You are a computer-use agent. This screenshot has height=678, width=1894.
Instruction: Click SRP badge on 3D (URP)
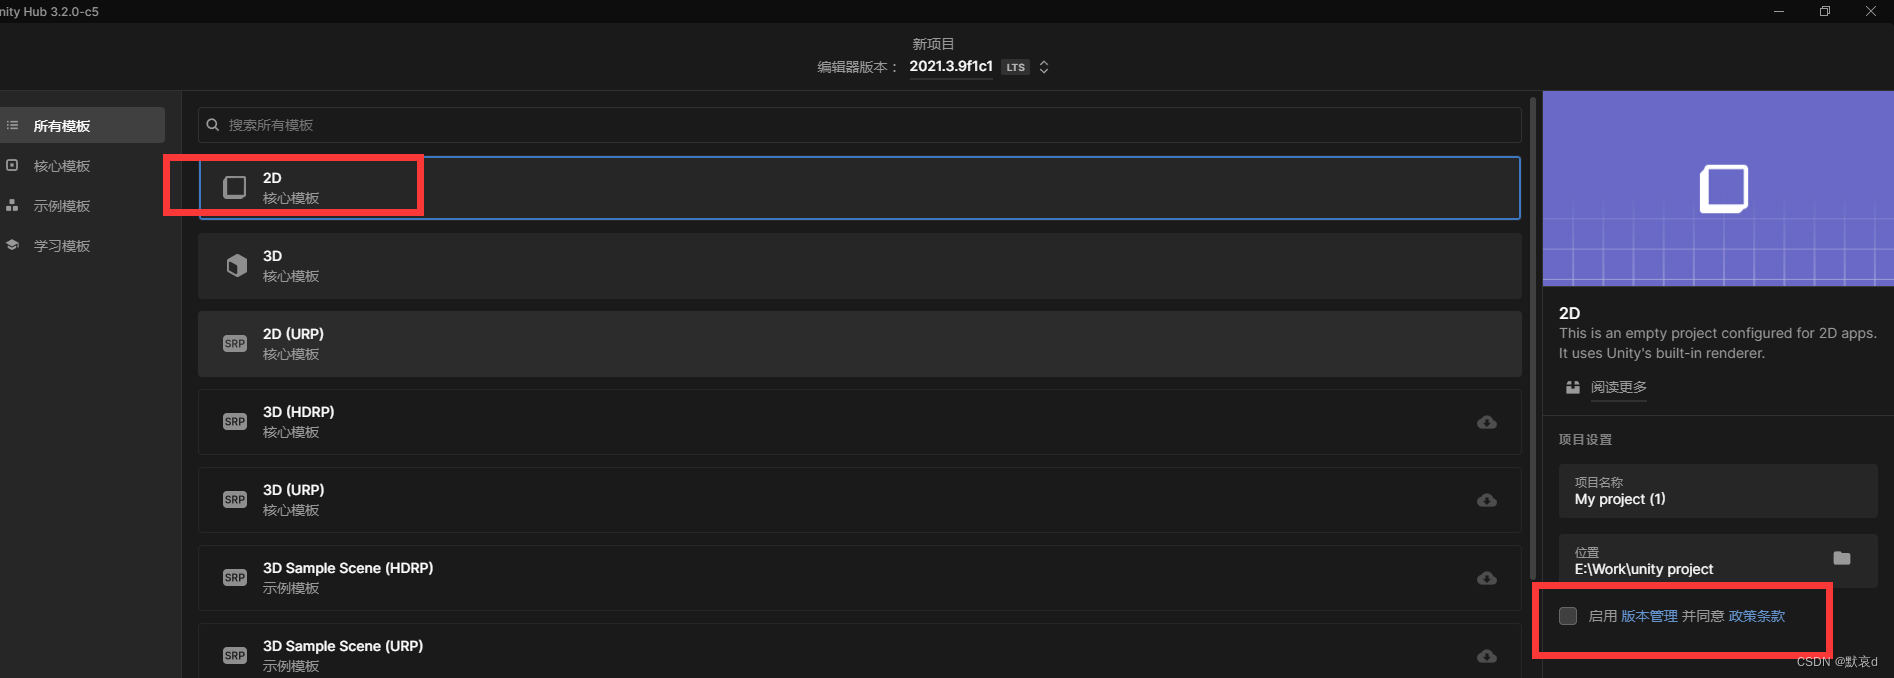[235, 500]
